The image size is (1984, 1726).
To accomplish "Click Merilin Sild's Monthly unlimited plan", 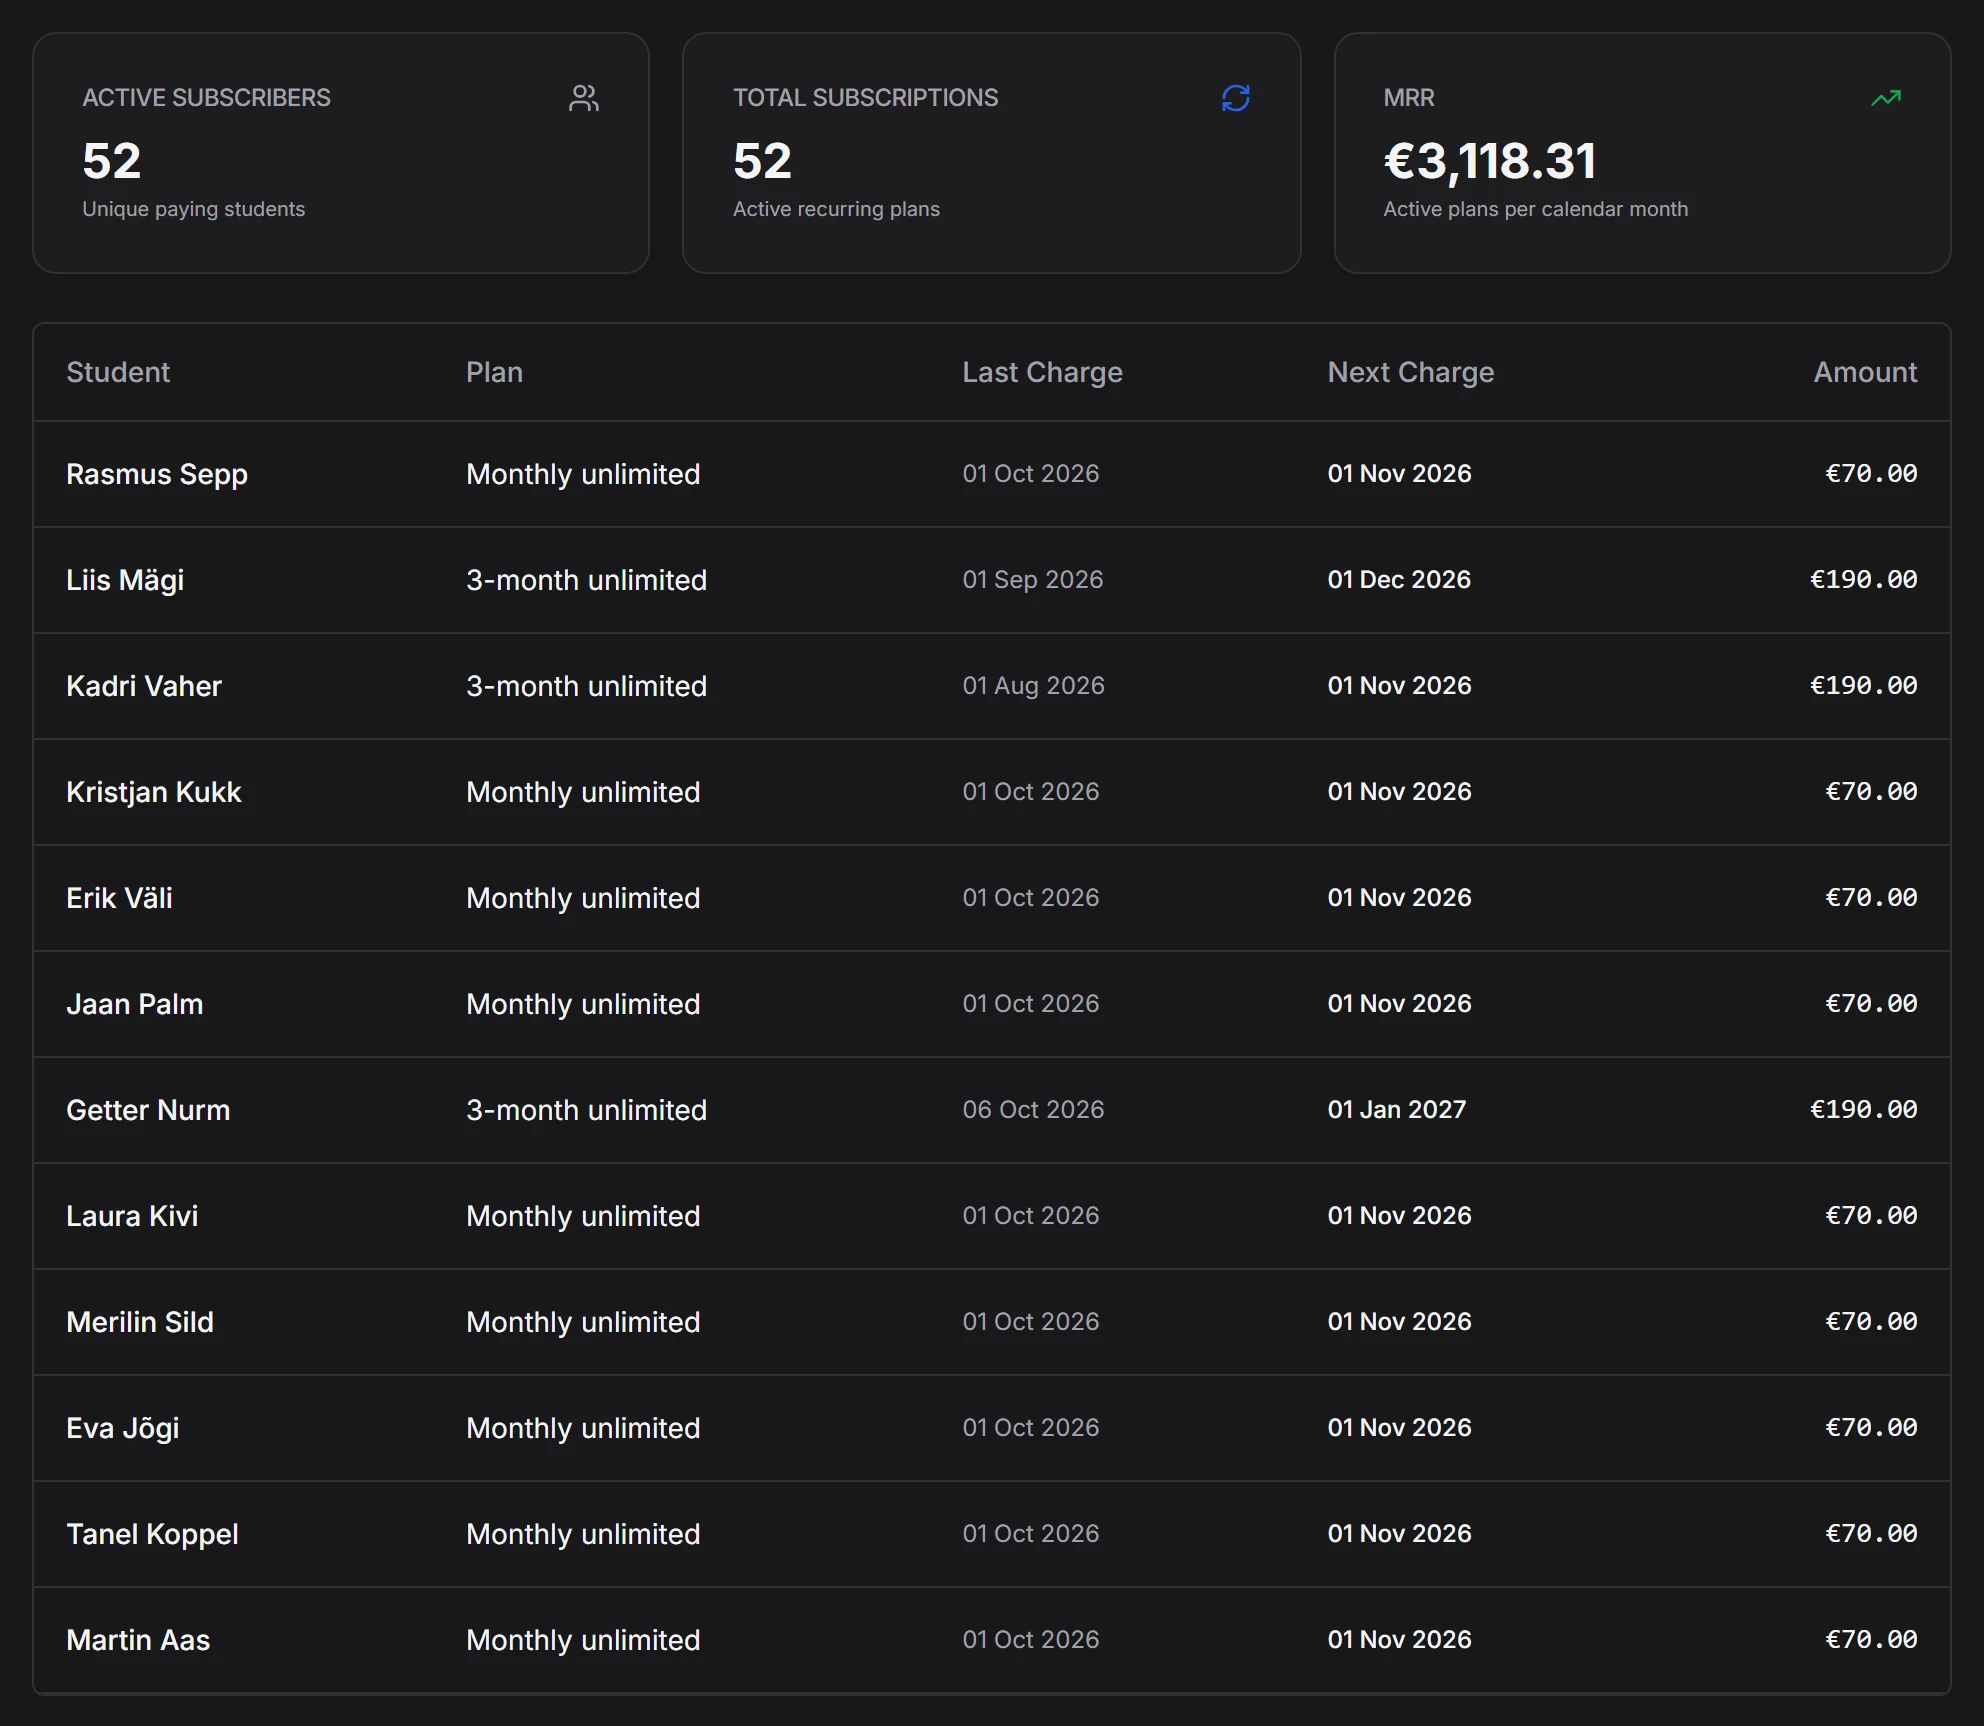I will tap(583, 1322).
